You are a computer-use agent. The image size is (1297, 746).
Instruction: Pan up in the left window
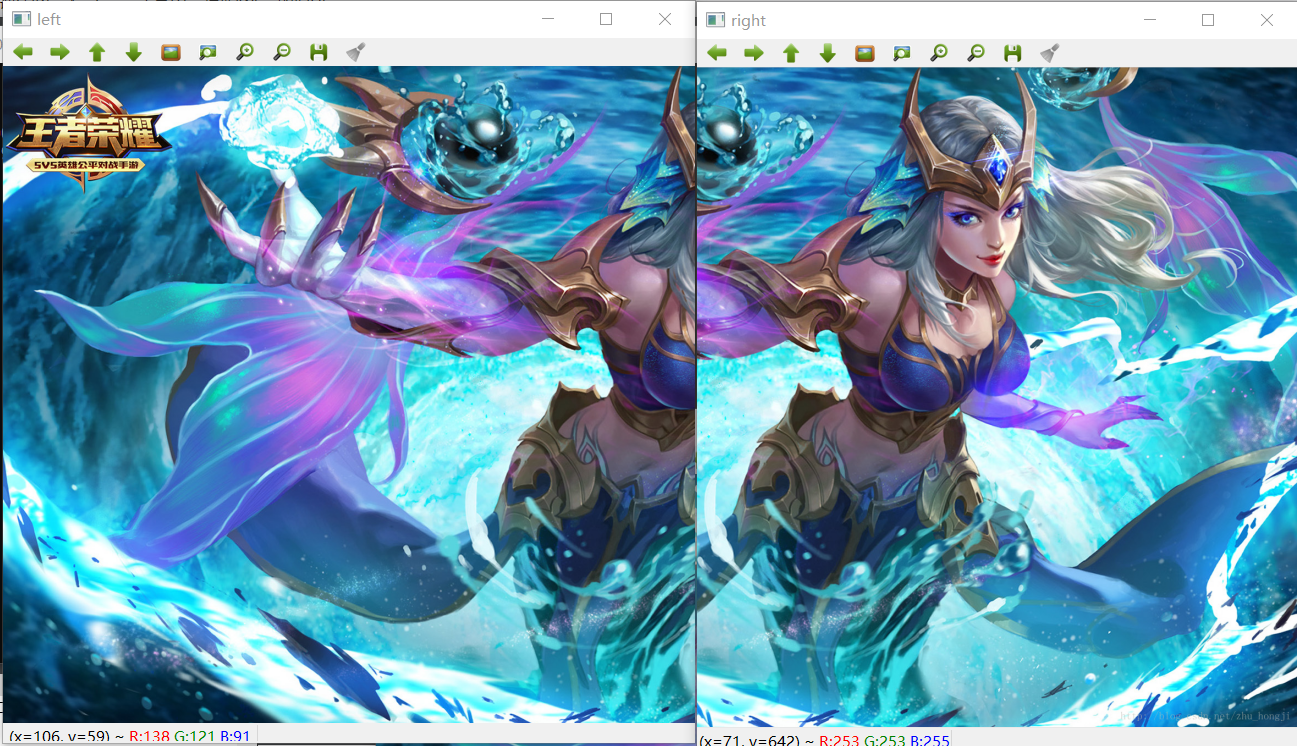pyautogui.click(x=97, y=52)
